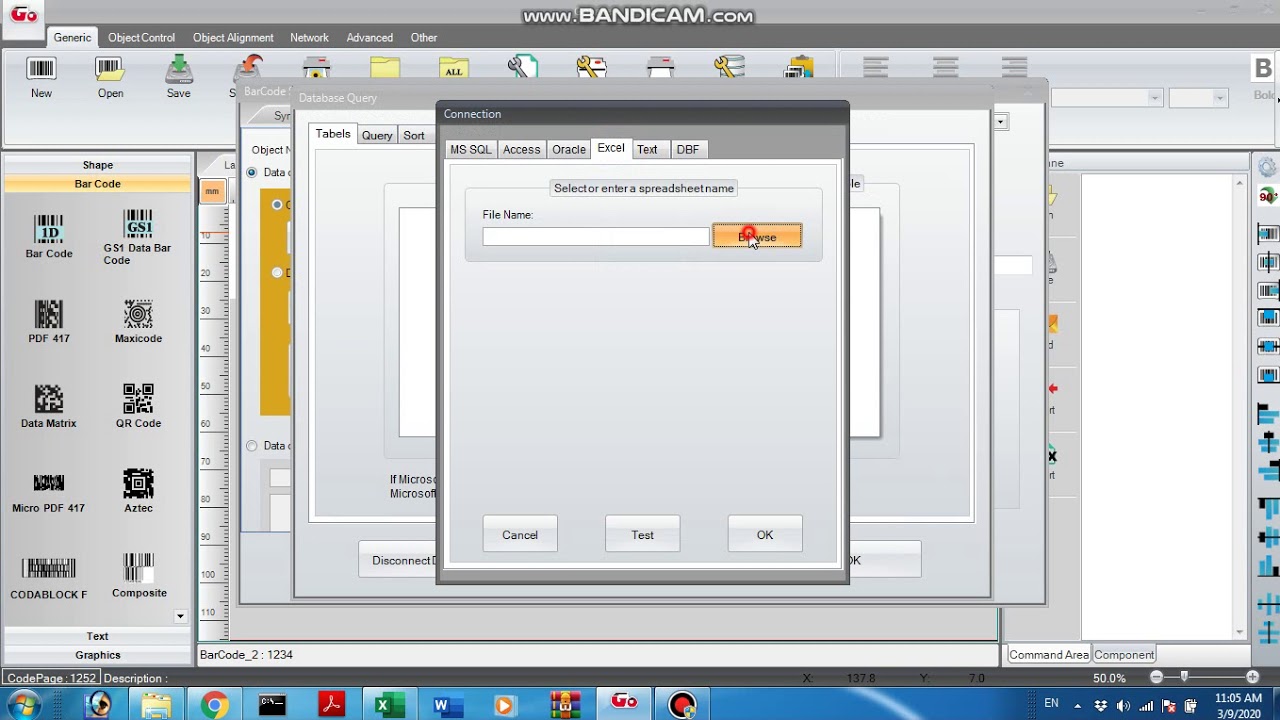Expand the Graphics section
The width and height of the screenshot is (1280, 720).
tap(97, 655)
